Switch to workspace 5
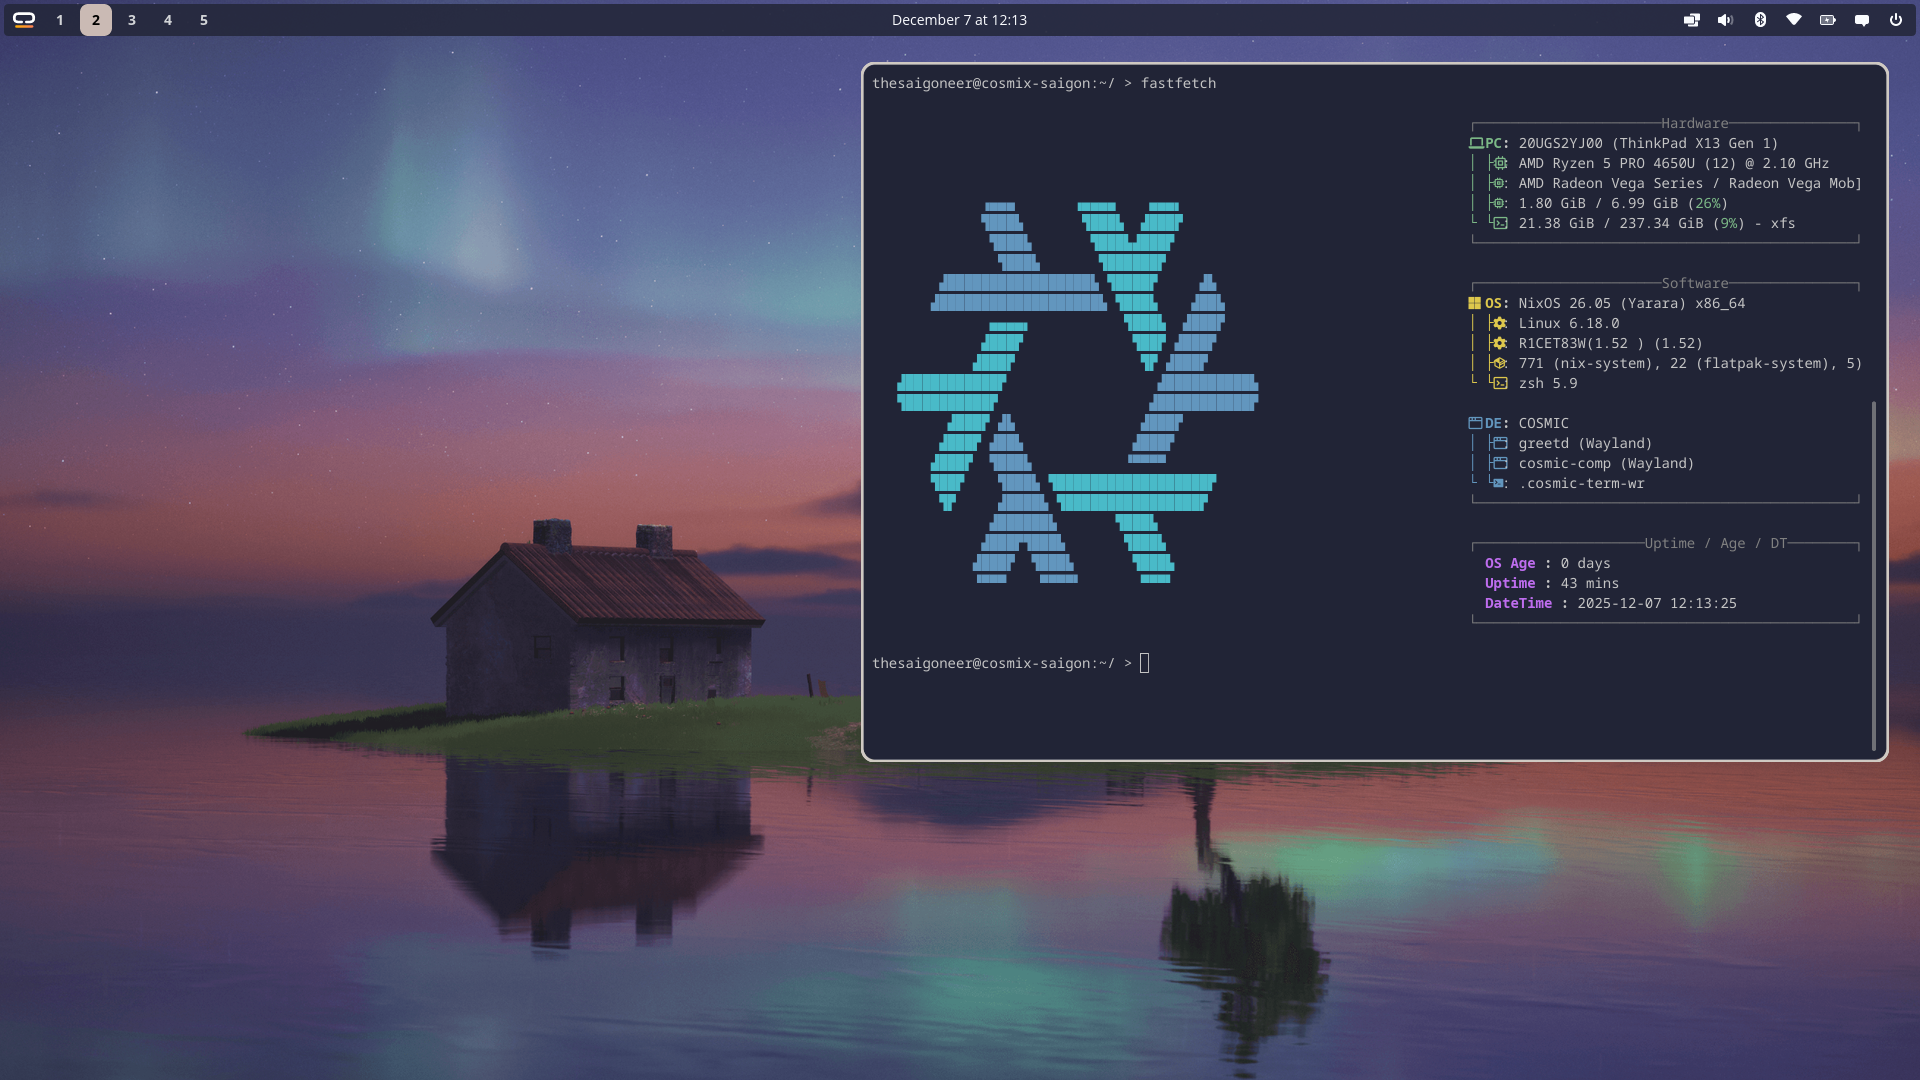Screen dimensions: 1920x1080 coord(204,20)
